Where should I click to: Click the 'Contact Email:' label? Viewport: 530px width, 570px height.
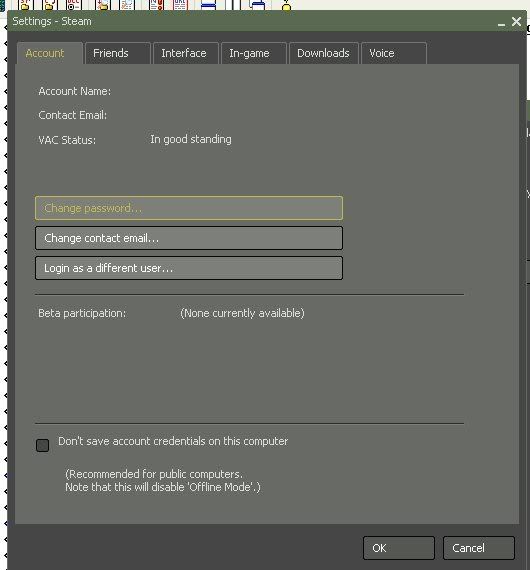click(x=73, y=115)
